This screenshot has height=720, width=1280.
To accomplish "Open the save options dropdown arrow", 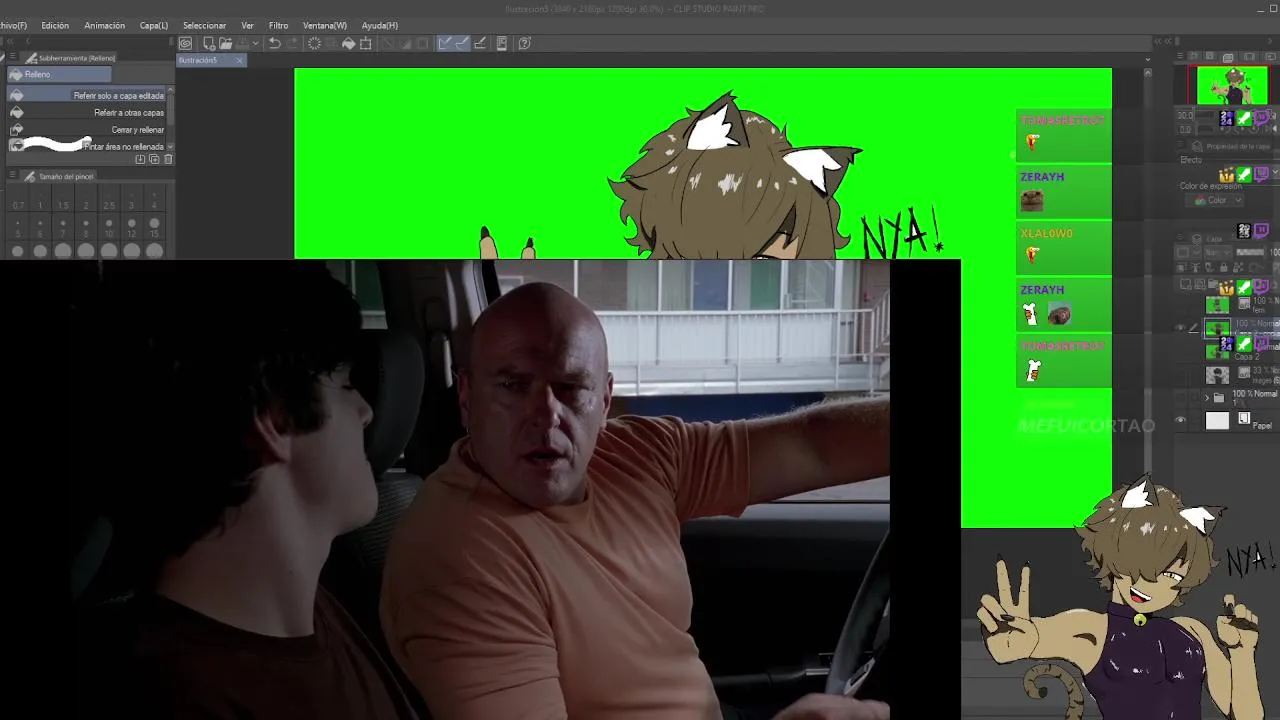I will pos(256,43).
